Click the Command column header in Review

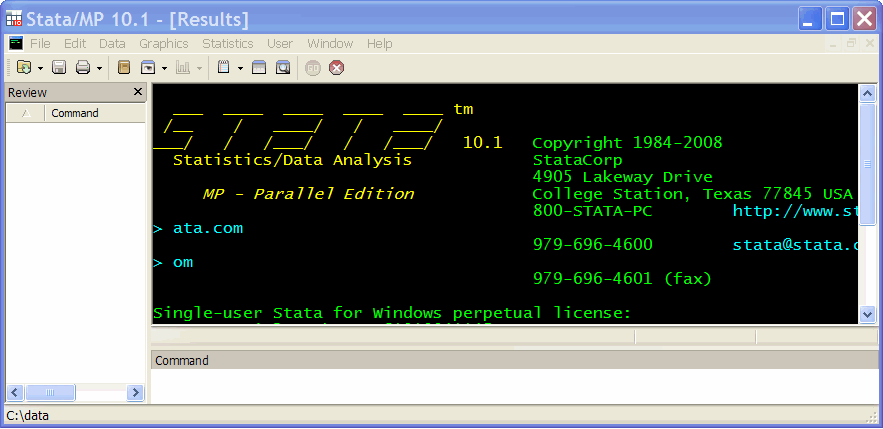coord(75,113)
